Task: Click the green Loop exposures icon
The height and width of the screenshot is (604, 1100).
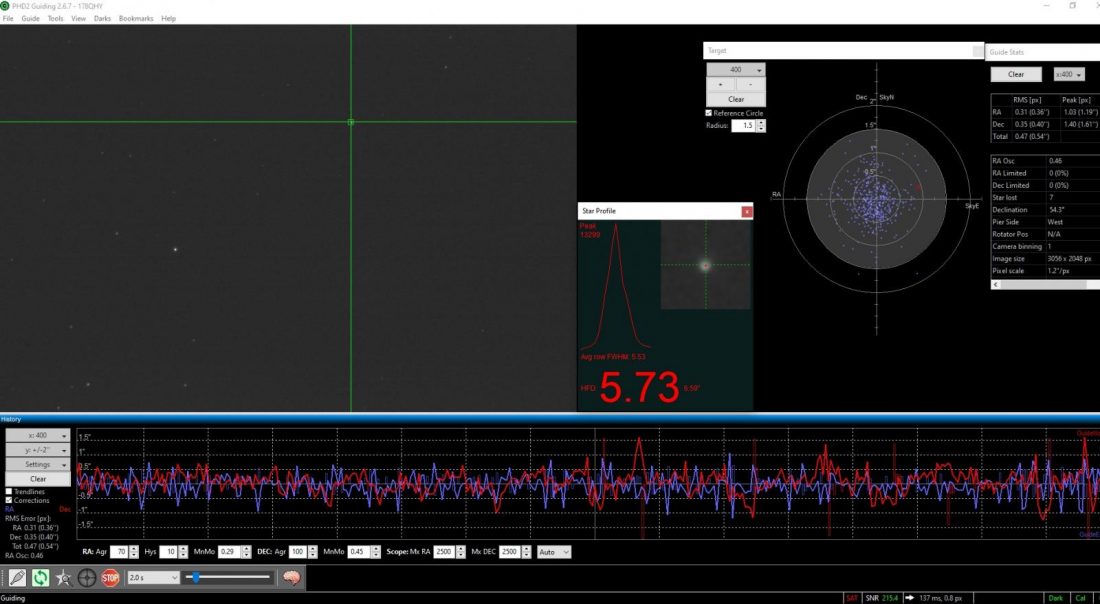Action: [x=41, y=578]
